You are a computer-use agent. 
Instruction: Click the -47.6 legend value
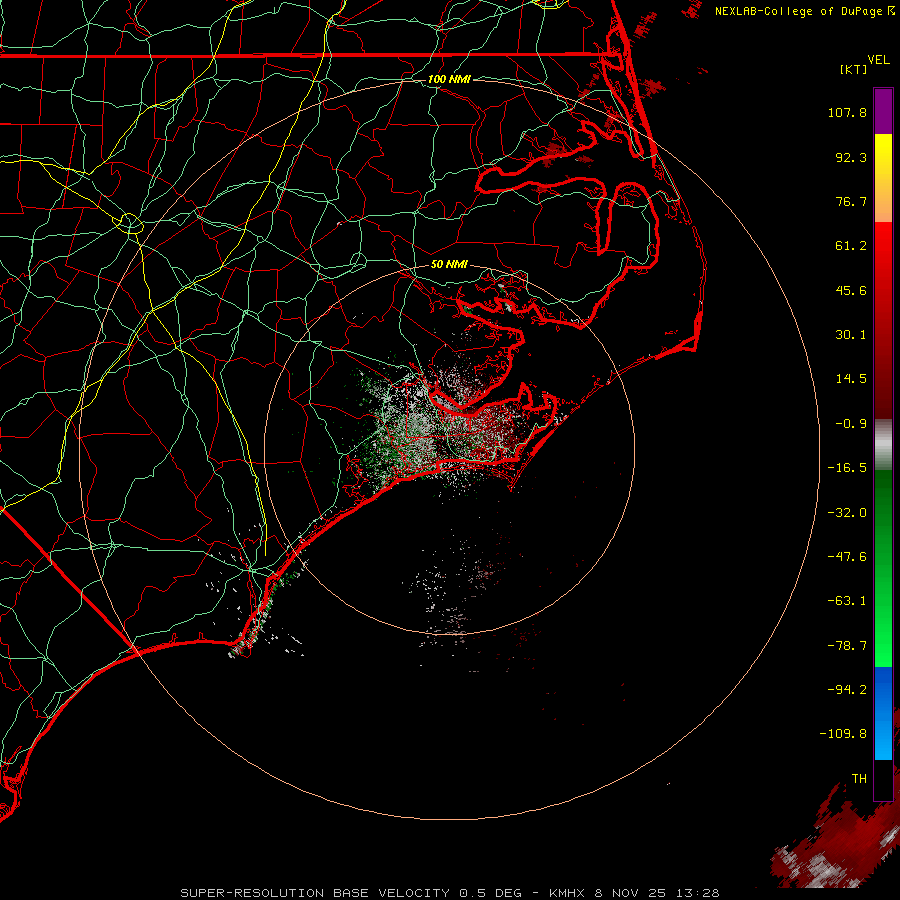pos(847,557)
